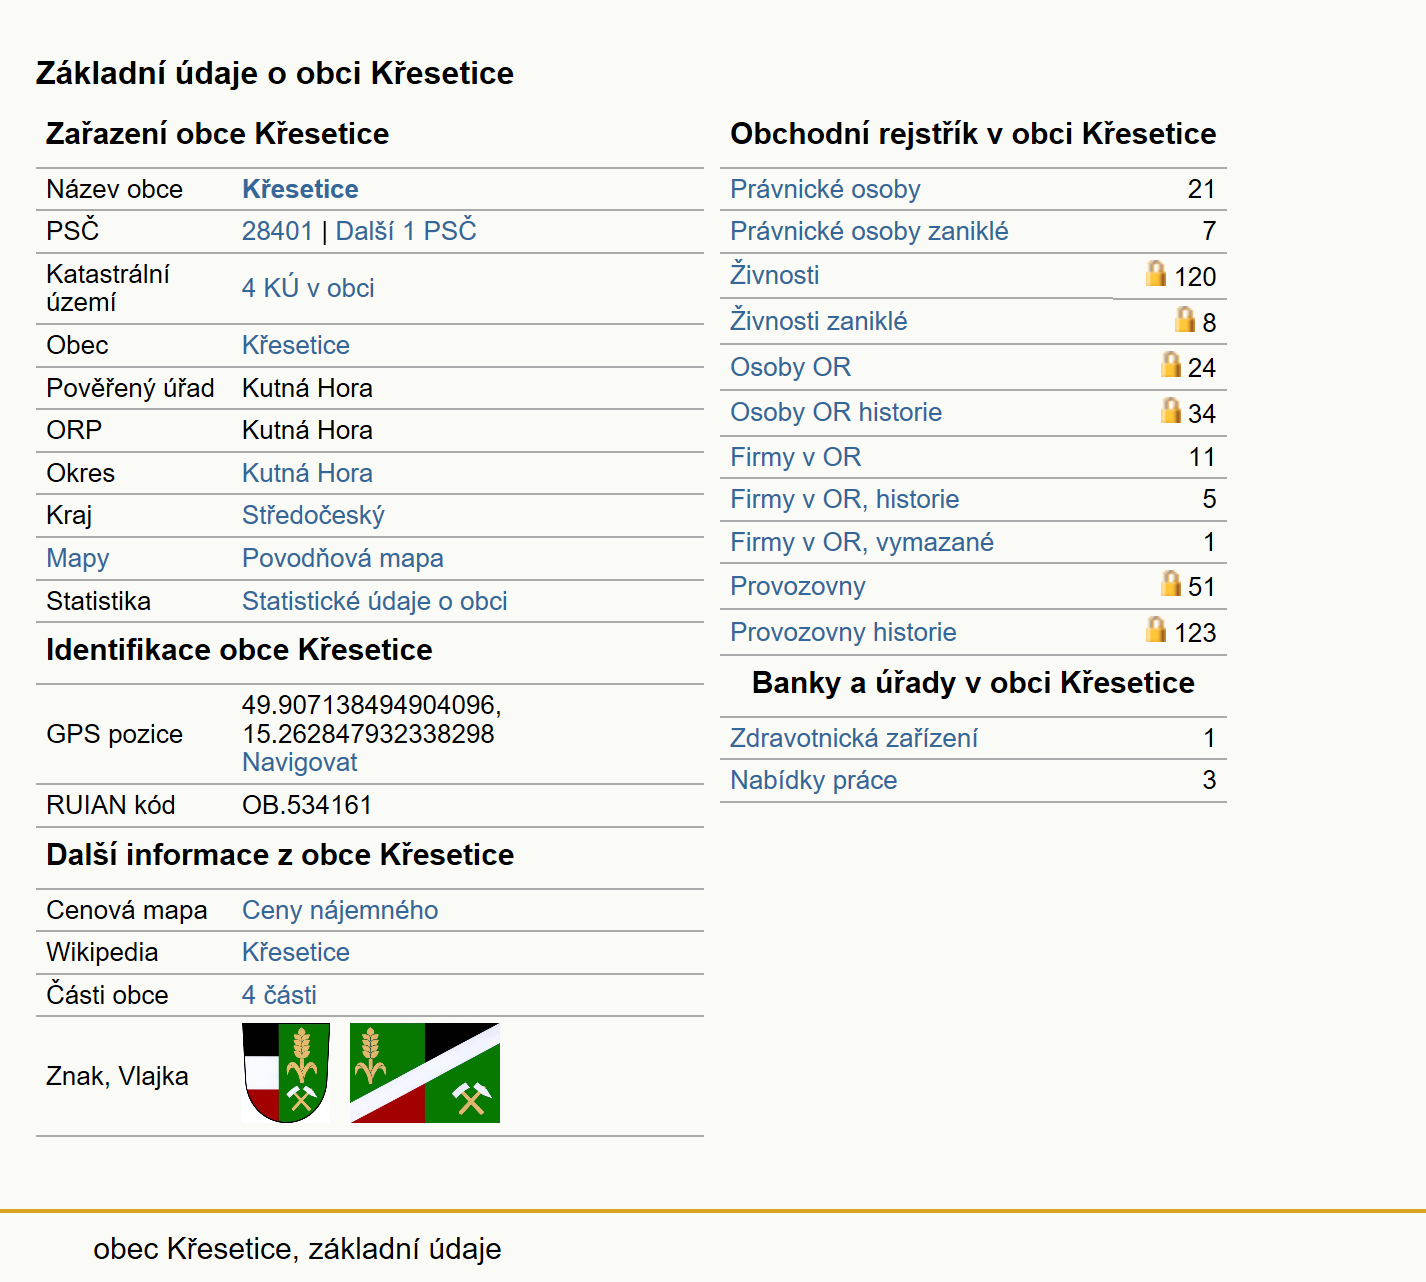Open Osoby OR link
The width and height of the screenshot is (1426, 1282).
pyautogui.click(x=791, y=367)
